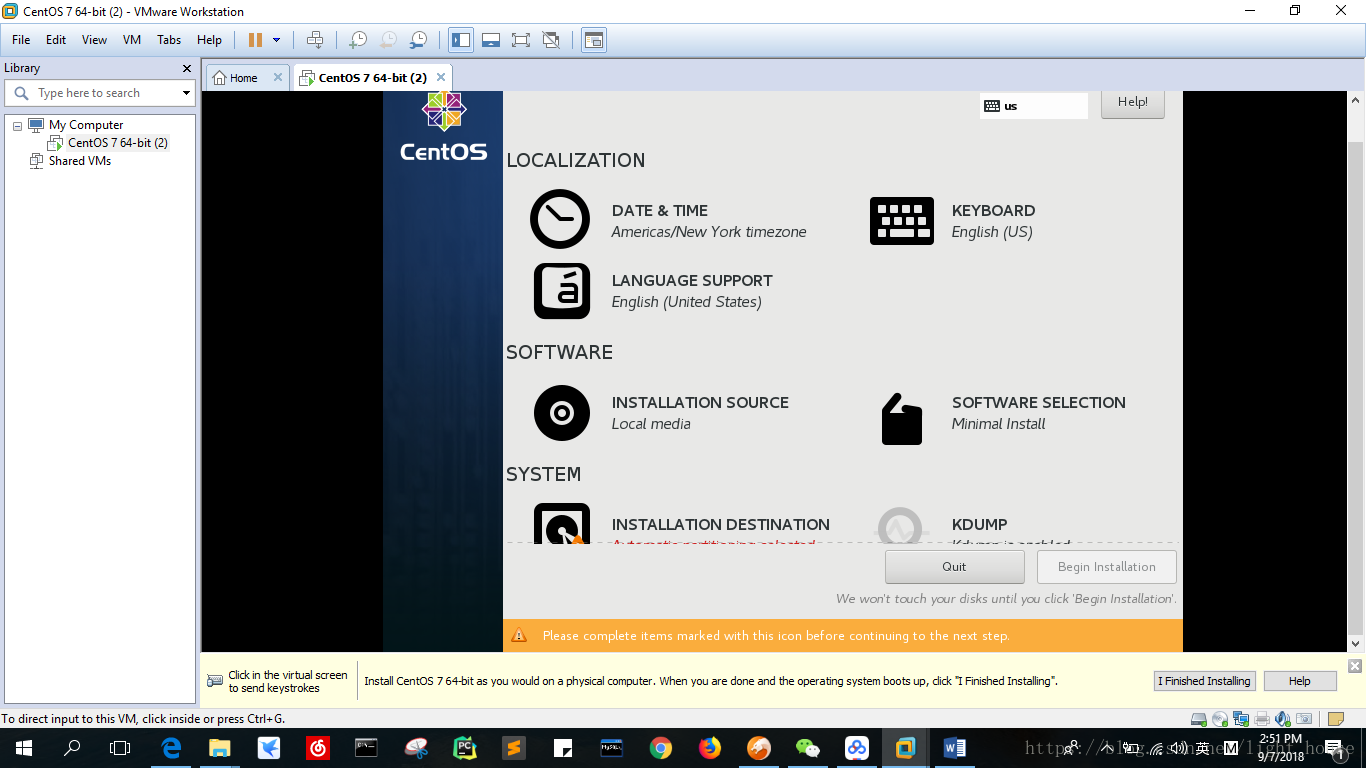Click the I Finished Installing button
Viewport: 1366px width, 768px height.
[x=1204, y=681]
